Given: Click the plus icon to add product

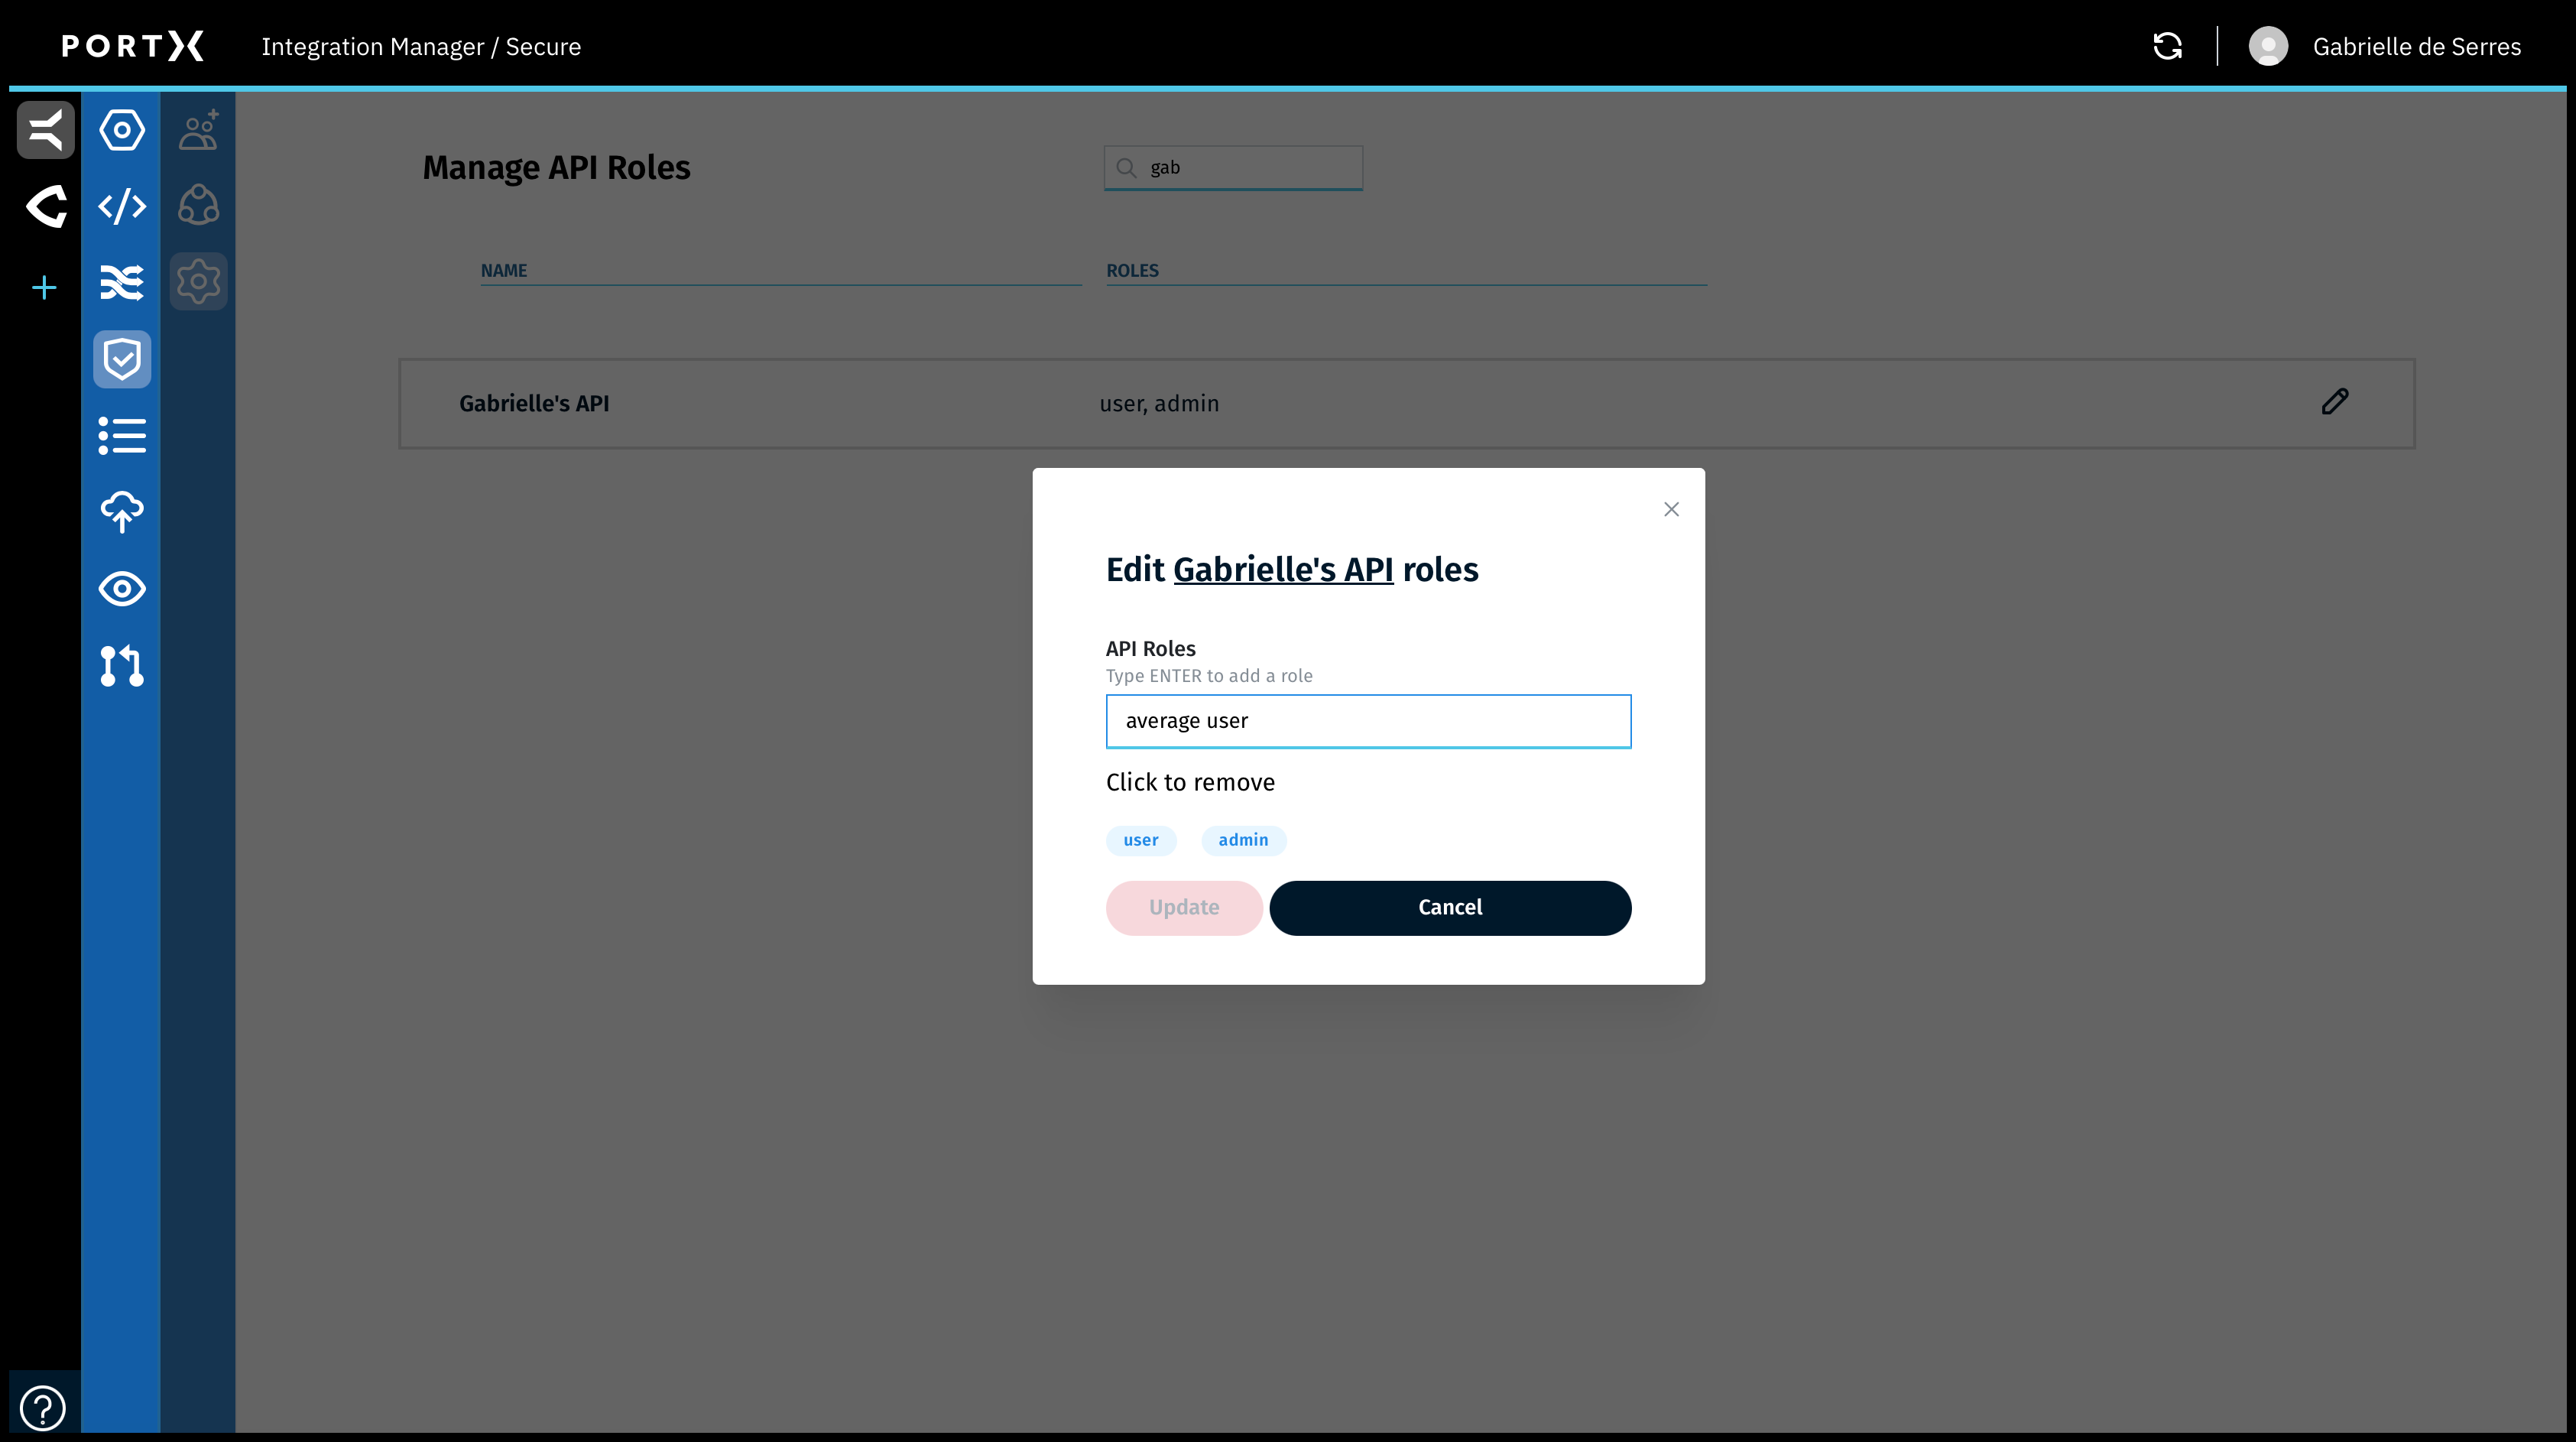Looking at the screenshot, I should pos(44,288).
